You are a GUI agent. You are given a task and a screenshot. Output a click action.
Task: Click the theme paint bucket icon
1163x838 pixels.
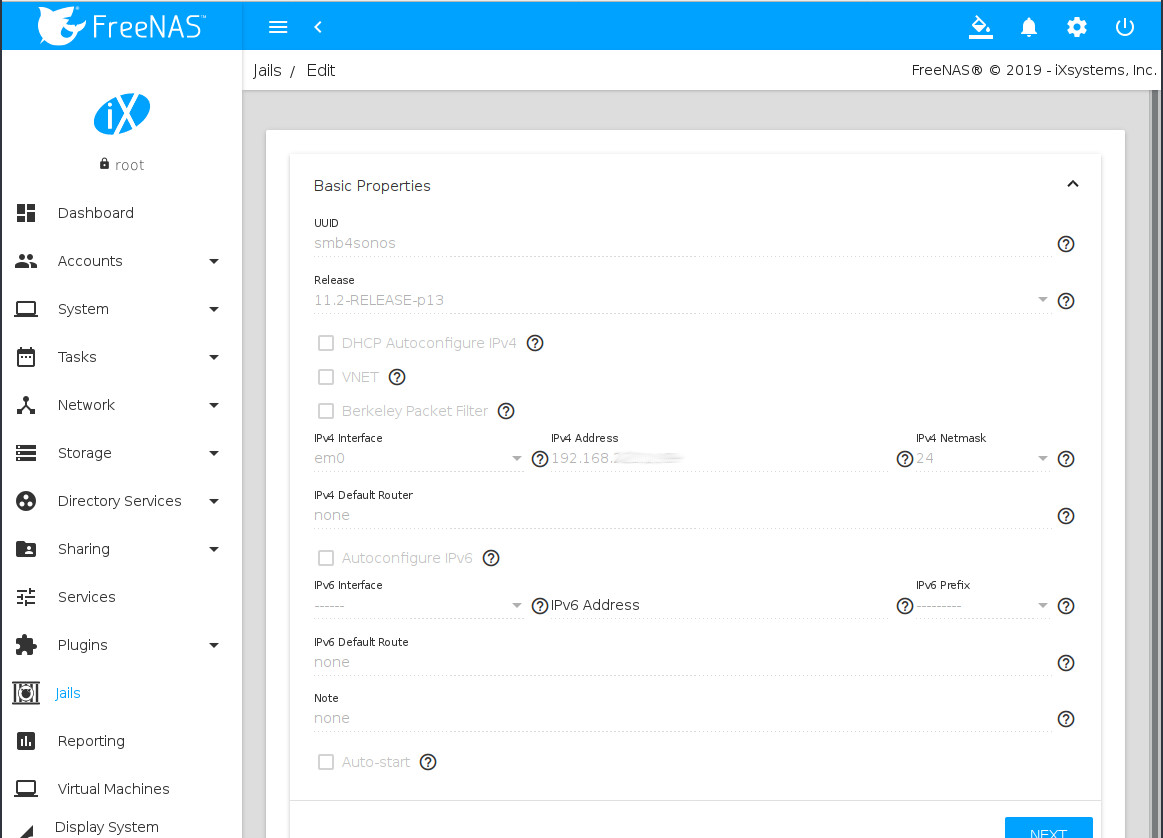980,27
